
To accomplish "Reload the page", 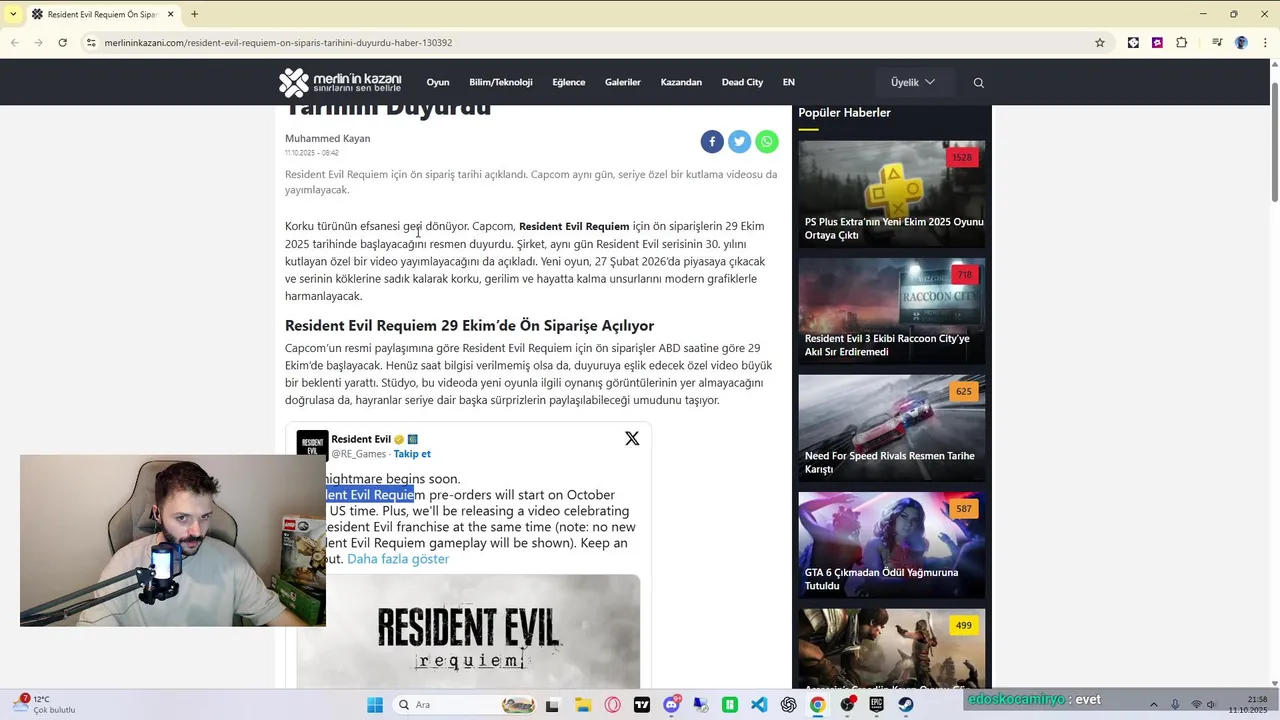I will point(62,43).
